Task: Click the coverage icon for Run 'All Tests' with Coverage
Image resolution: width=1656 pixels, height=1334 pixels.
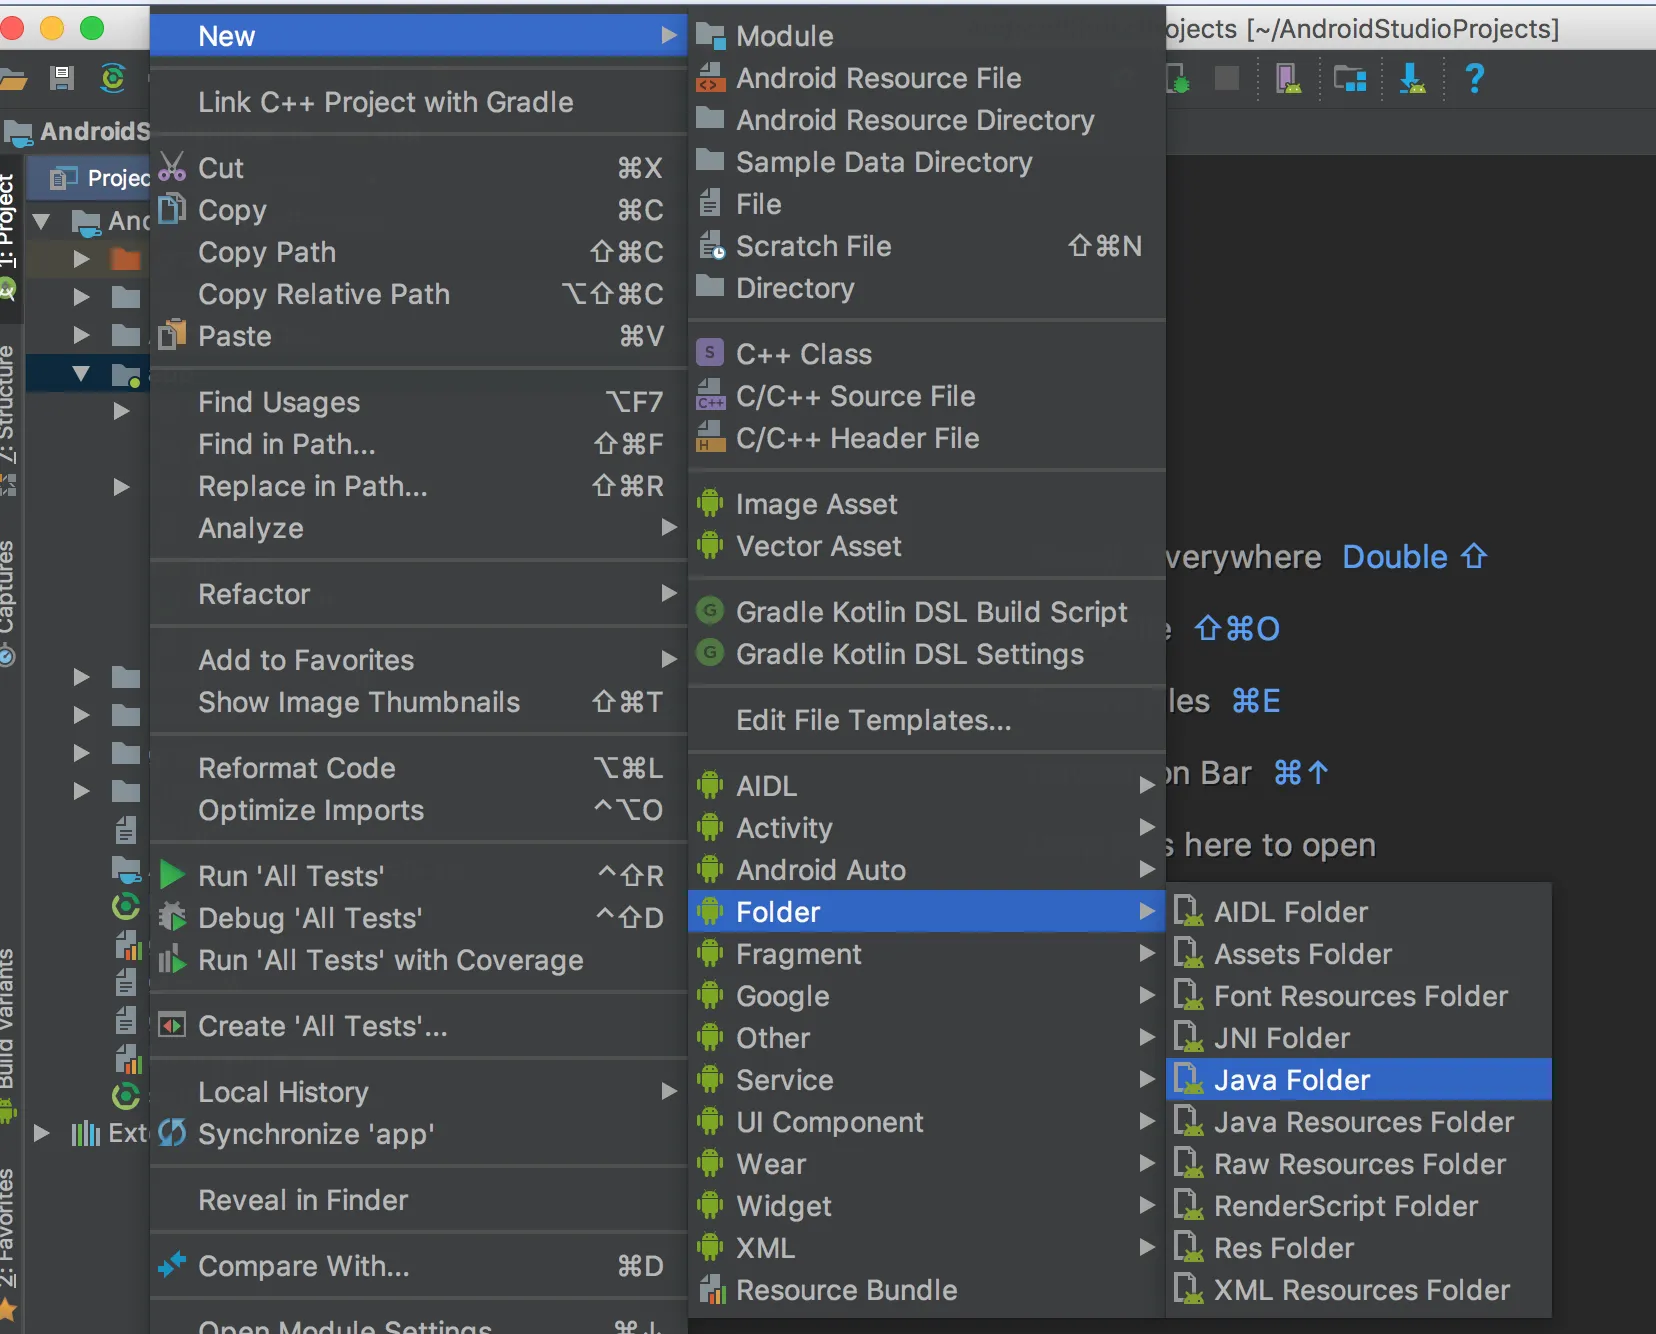Action: tap(172, 959)
